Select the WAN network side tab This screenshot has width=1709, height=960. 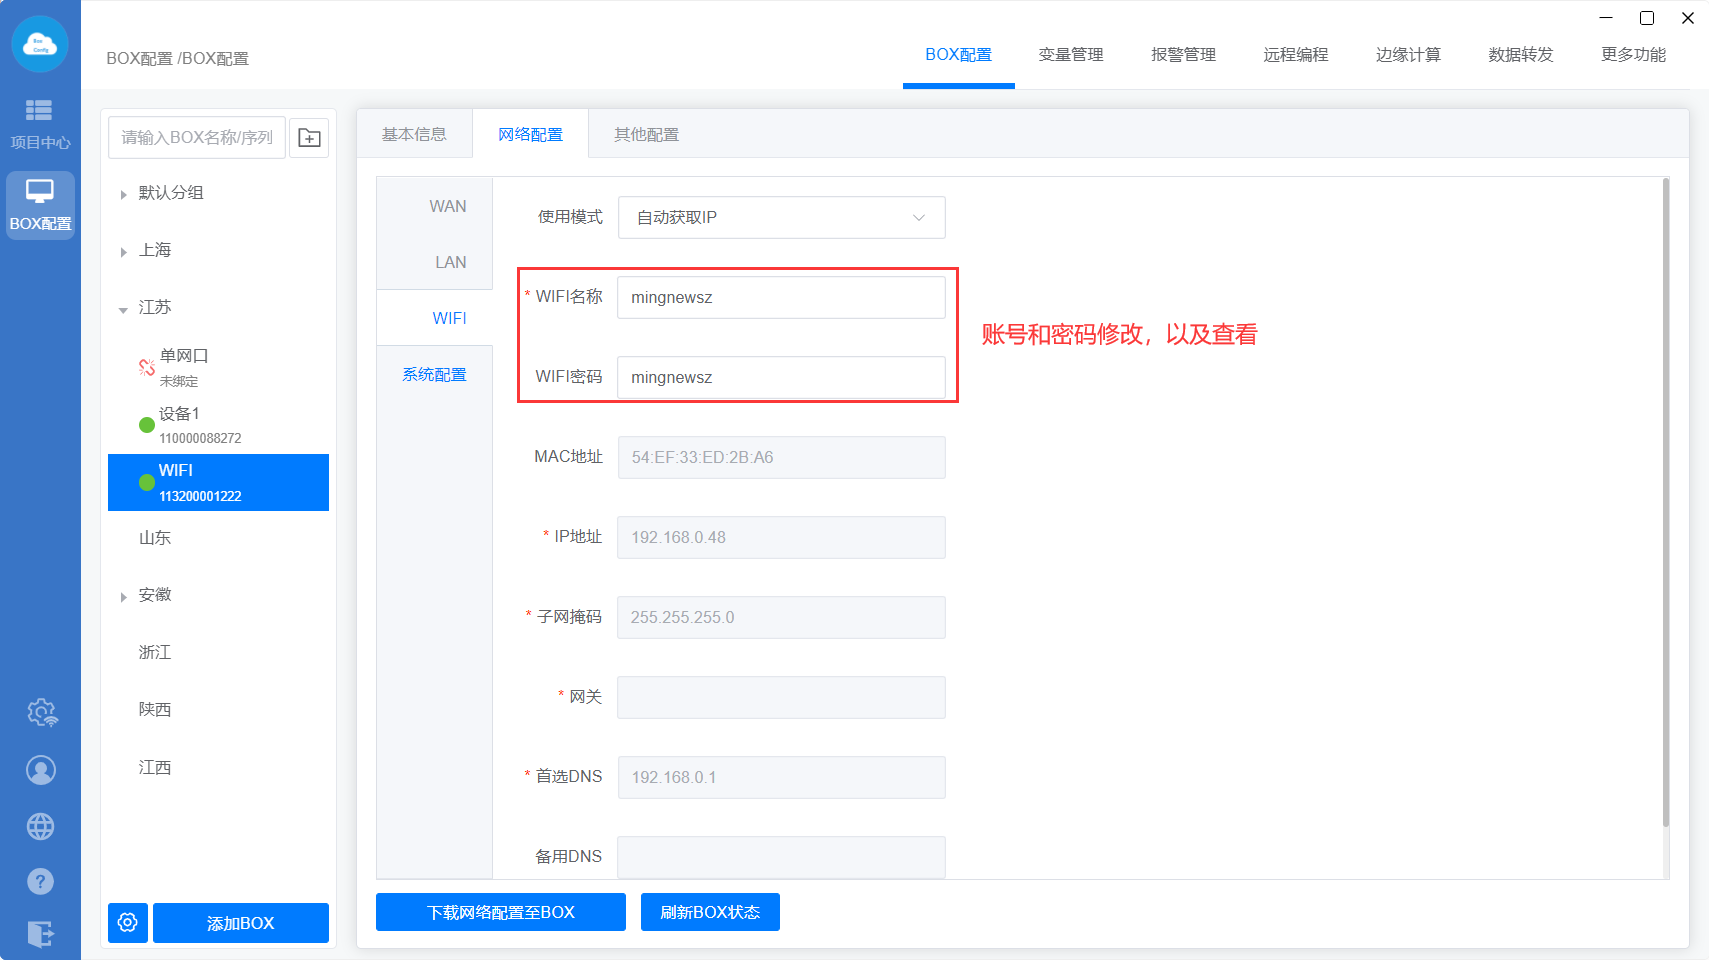(447, 206)
